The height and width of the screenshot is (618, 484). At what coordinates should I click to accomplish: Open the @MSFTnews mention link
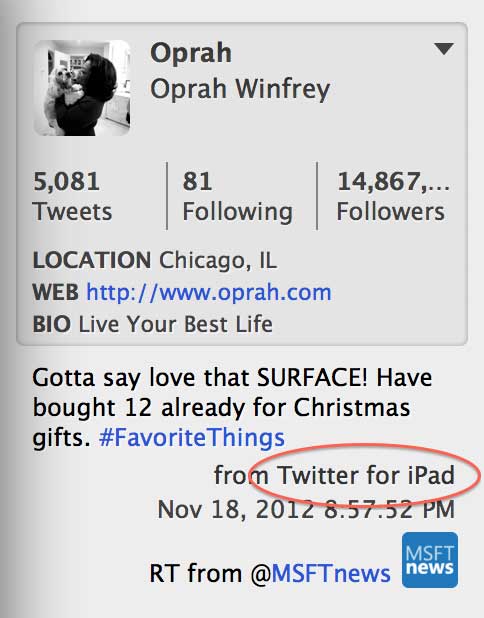[x=320, y=573]
